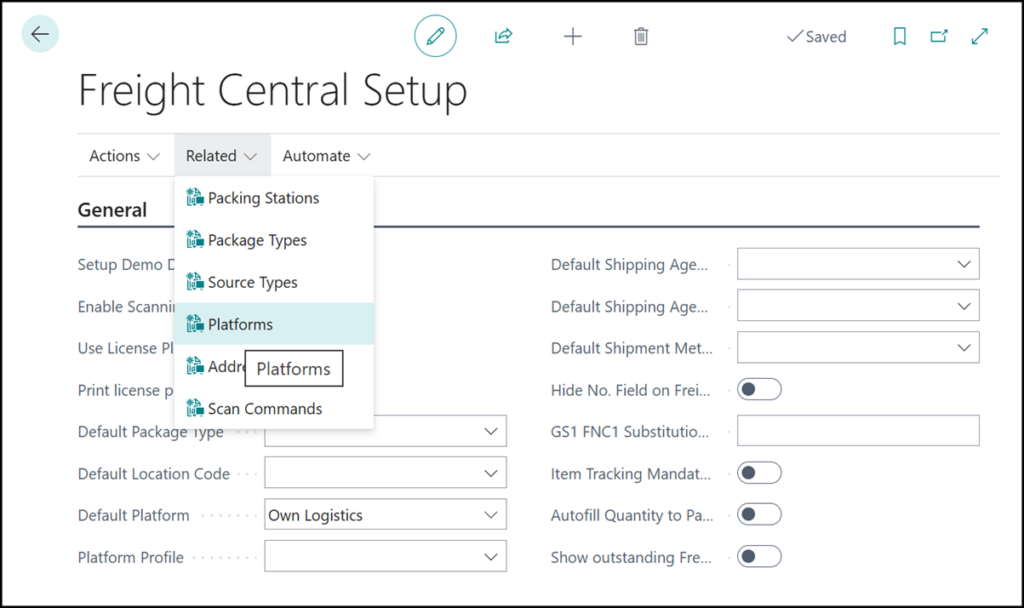Click the plus icon to create new
Viewport: 1024px width, 608px height.
(572, 37)
